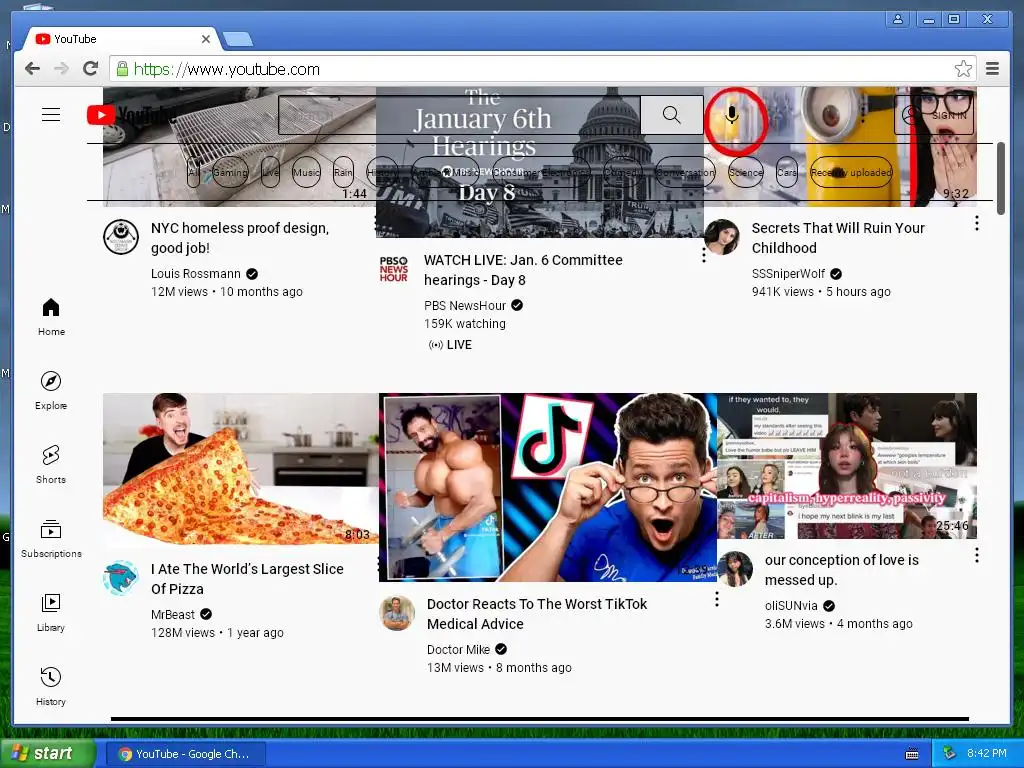Open Explore from the sidebar
Image resolution: width=1024 pixels, height=768 pixels.
(x=51, y=391)
